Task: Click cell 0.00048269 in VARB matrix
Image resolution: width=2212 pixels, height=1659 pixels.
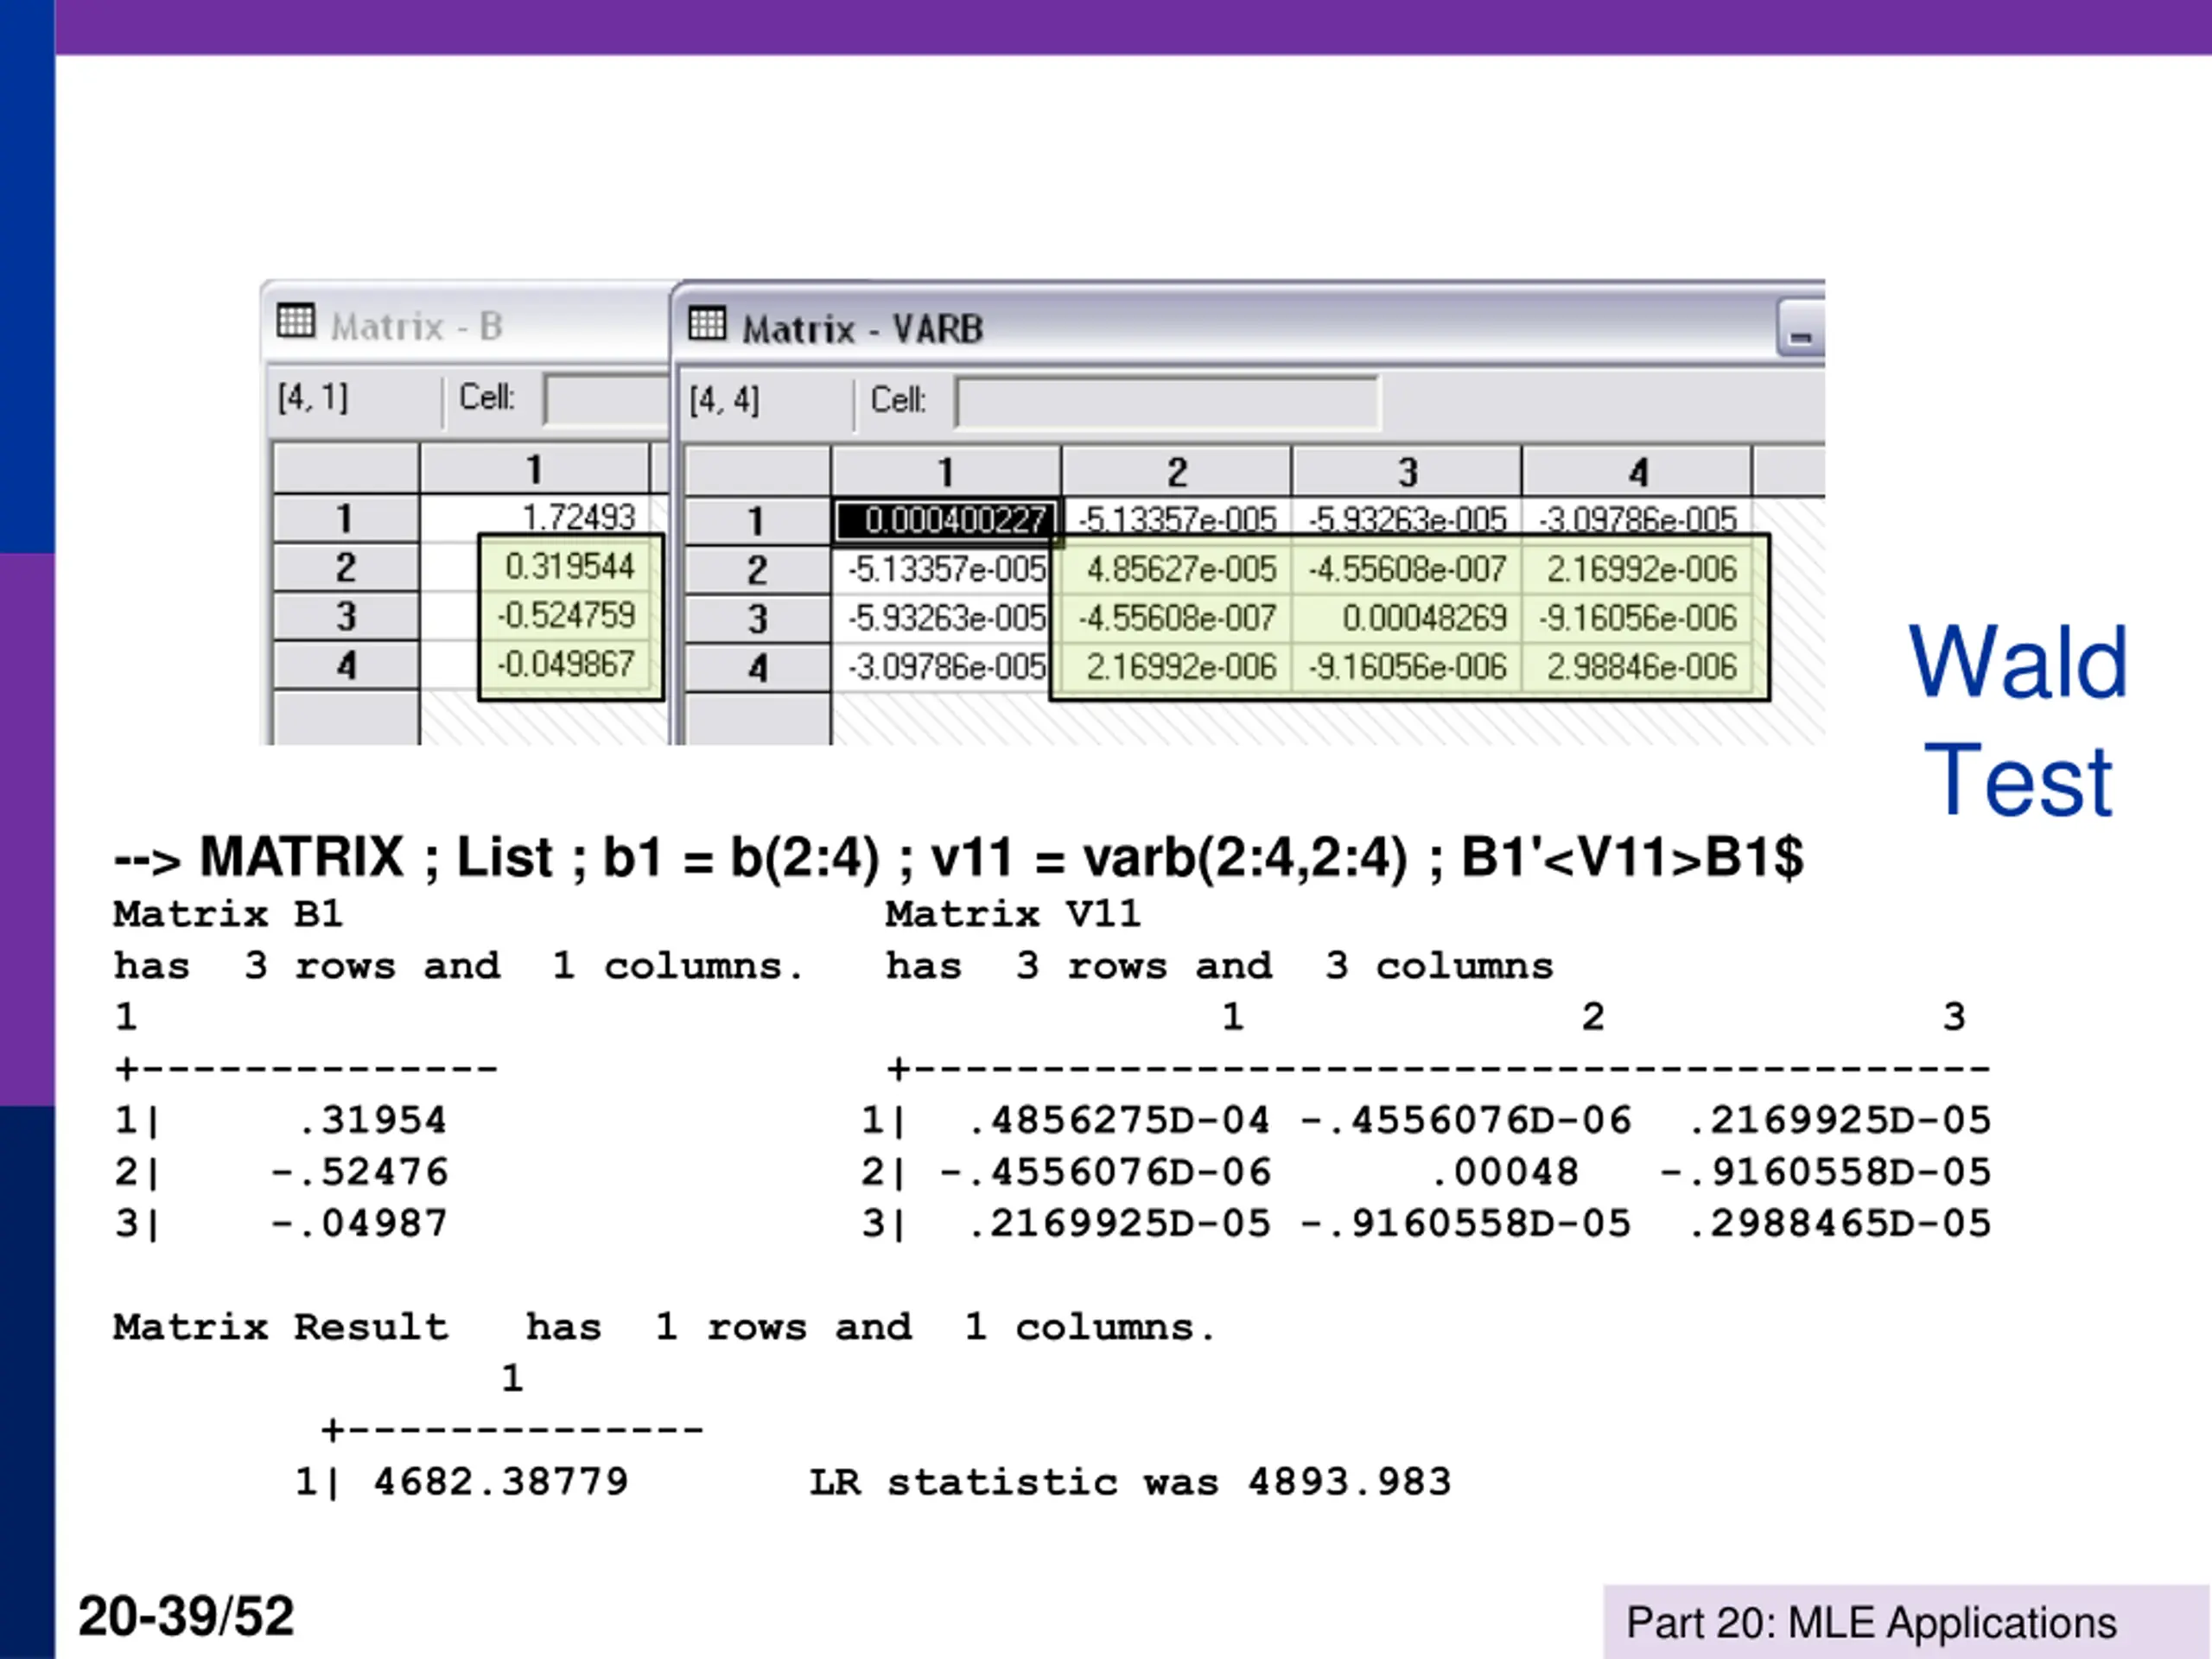Action: [1407, 618]
